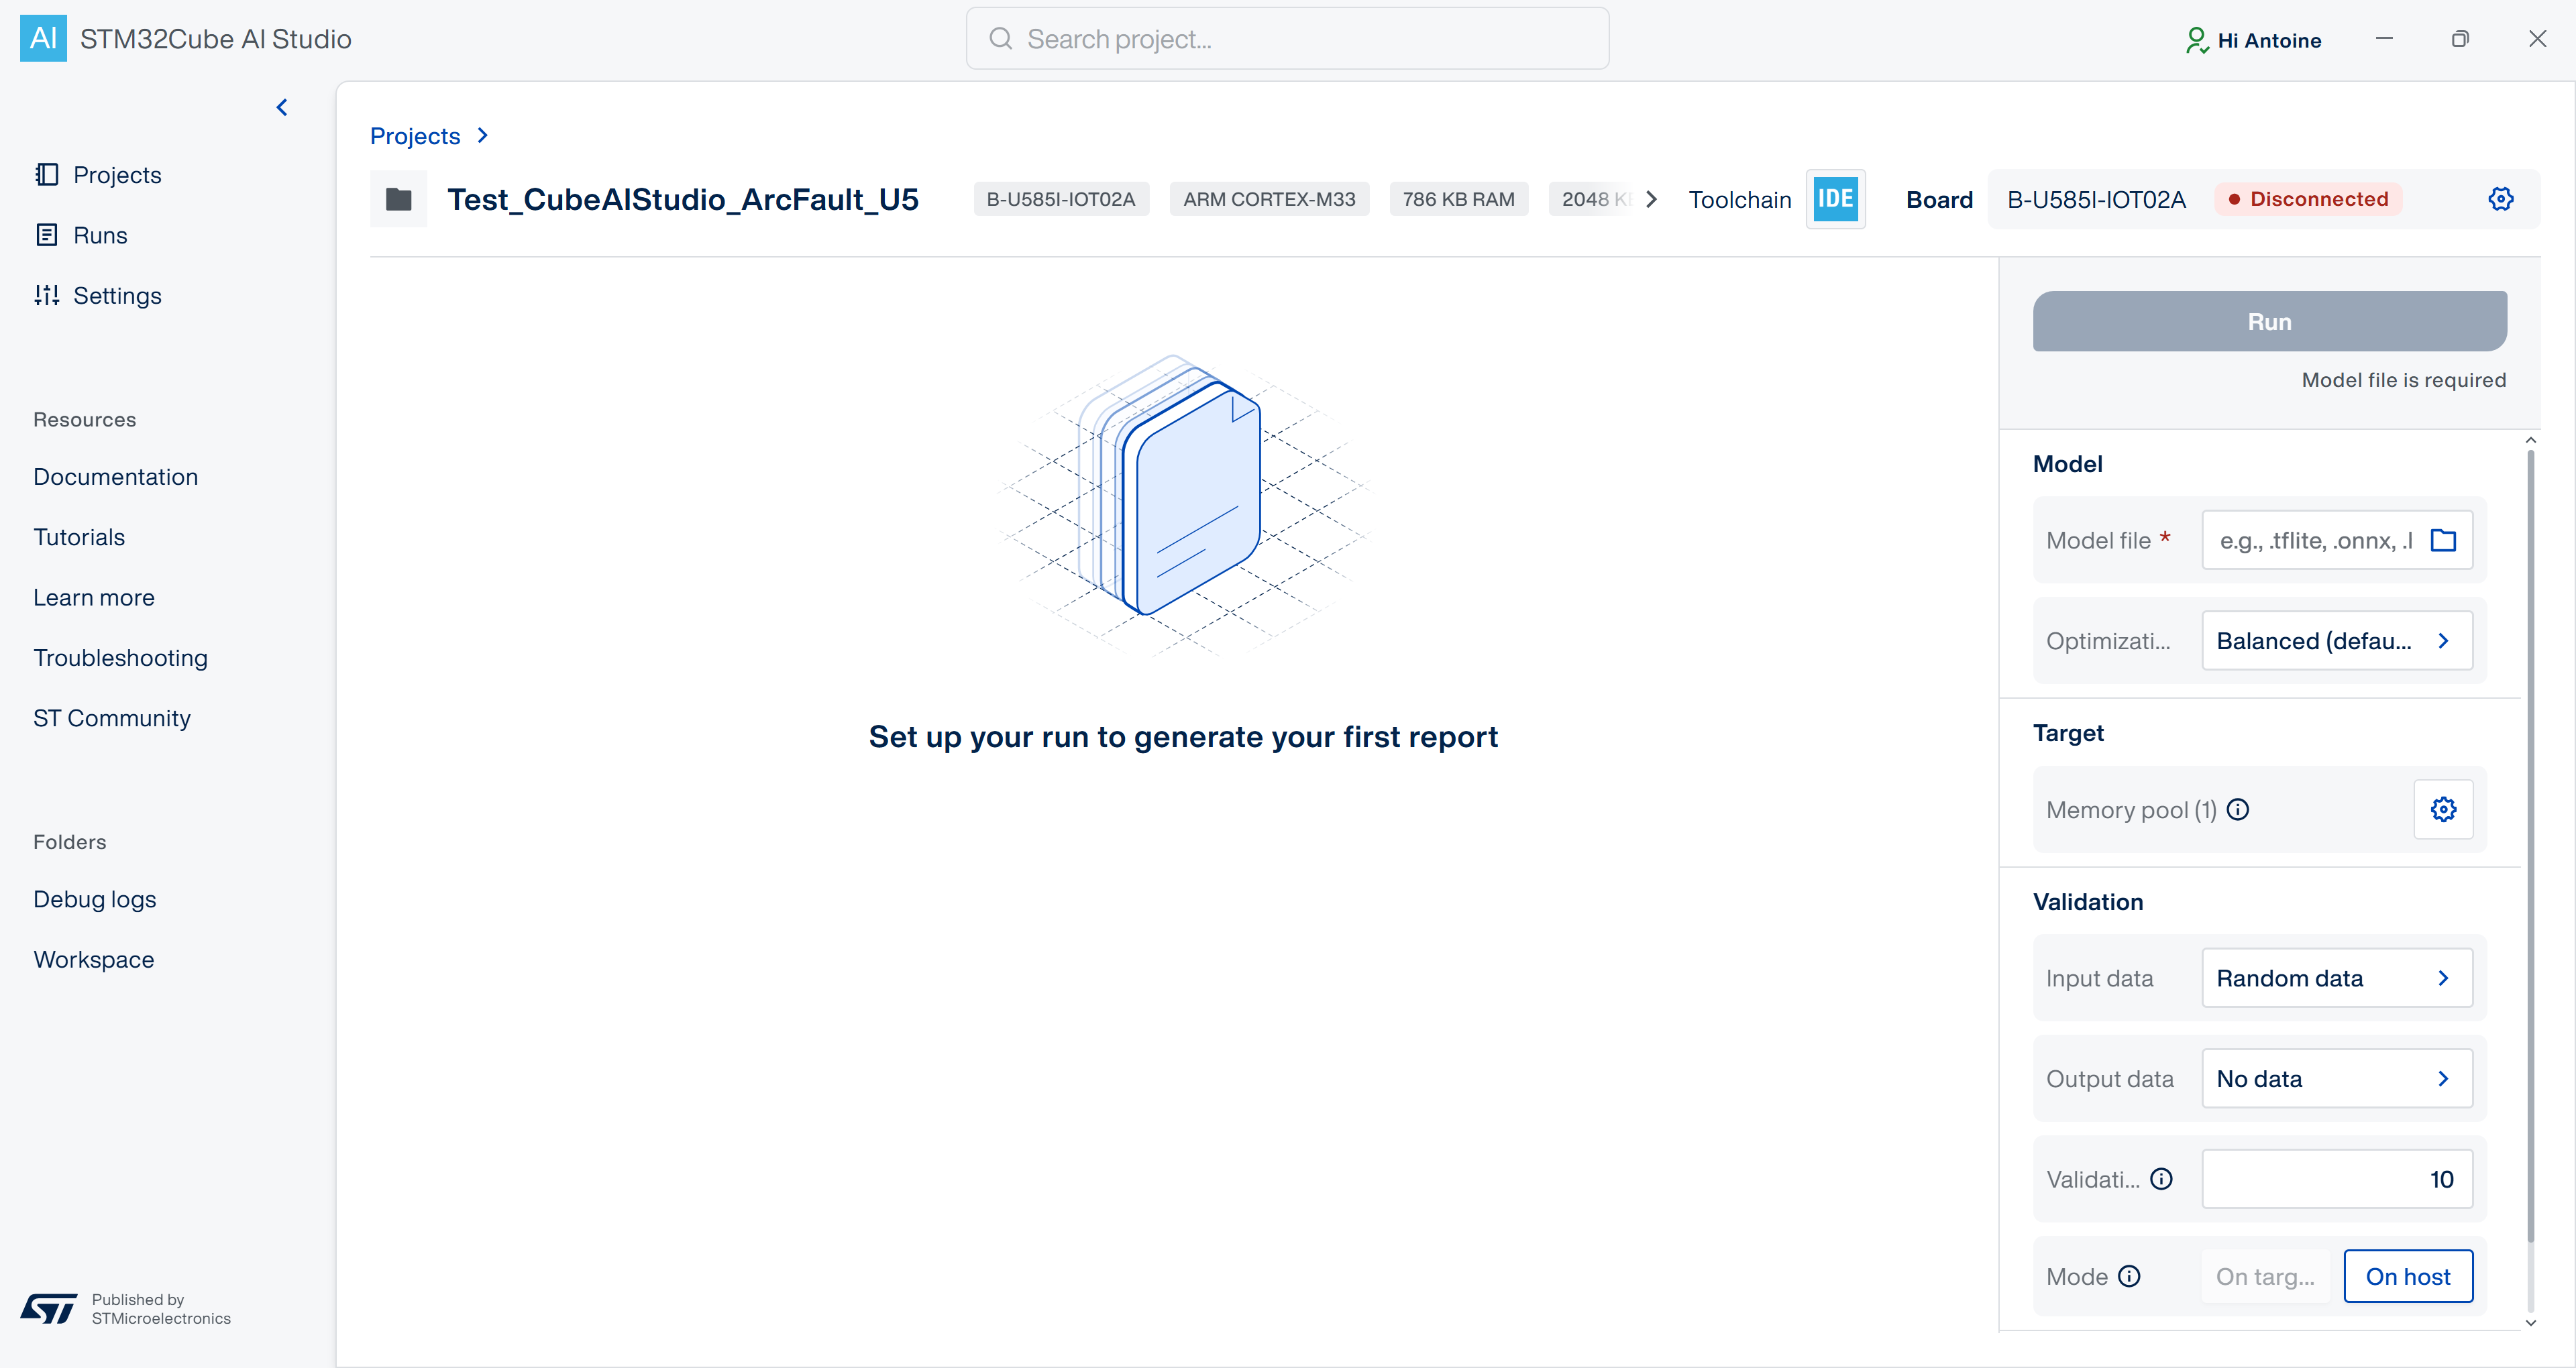Open the ST Community link
The height and width of the screenshot is (1368, 2576).
pos(112,718)
